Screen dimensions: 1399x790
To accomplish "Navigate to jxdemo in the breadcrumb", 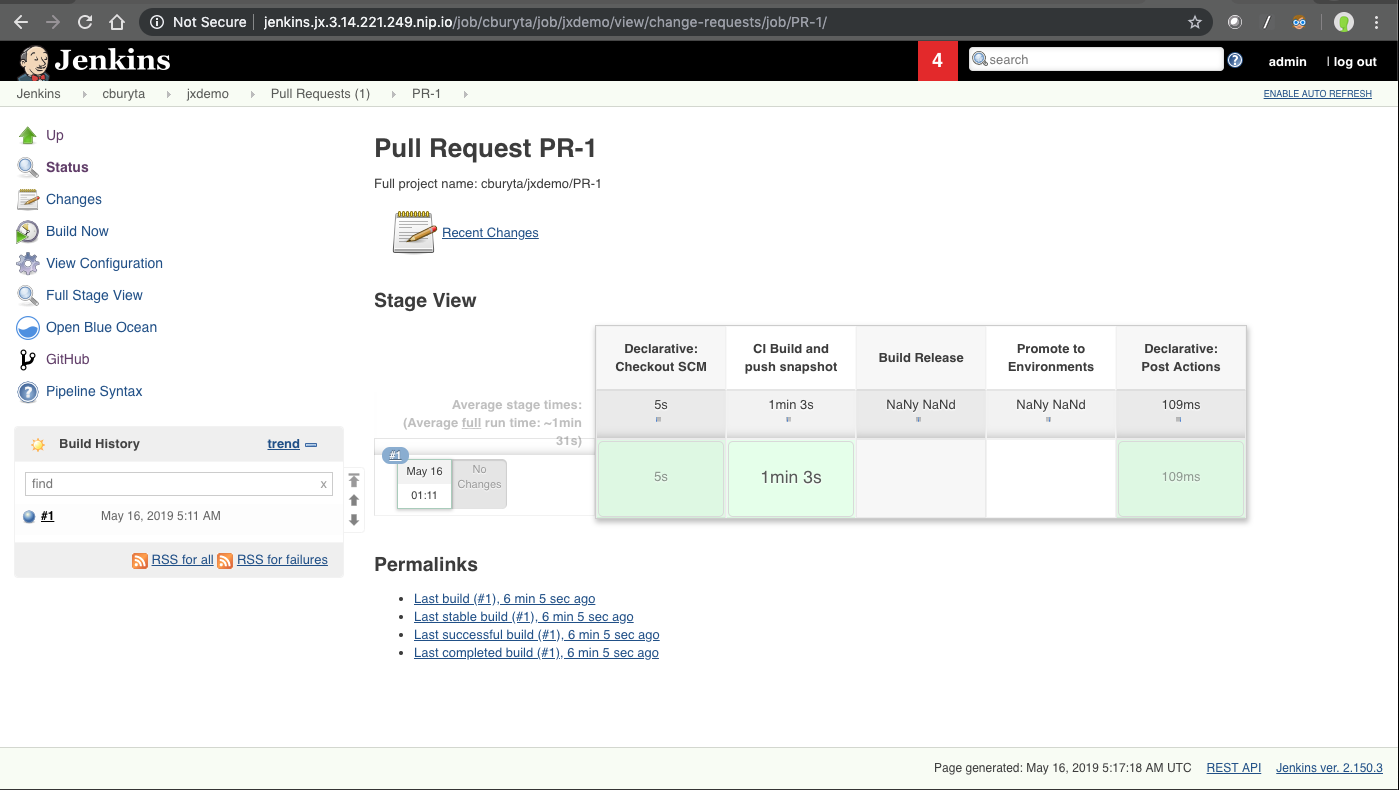I will point(207,93).
